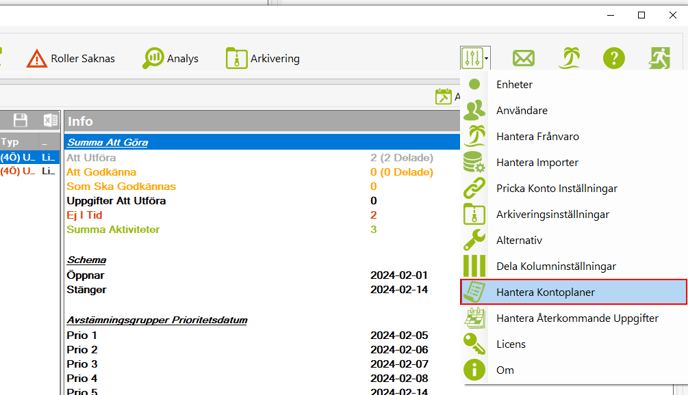Choose Hantera Frånvaro from the menu
688x395 pixels.
coord(573,136)
